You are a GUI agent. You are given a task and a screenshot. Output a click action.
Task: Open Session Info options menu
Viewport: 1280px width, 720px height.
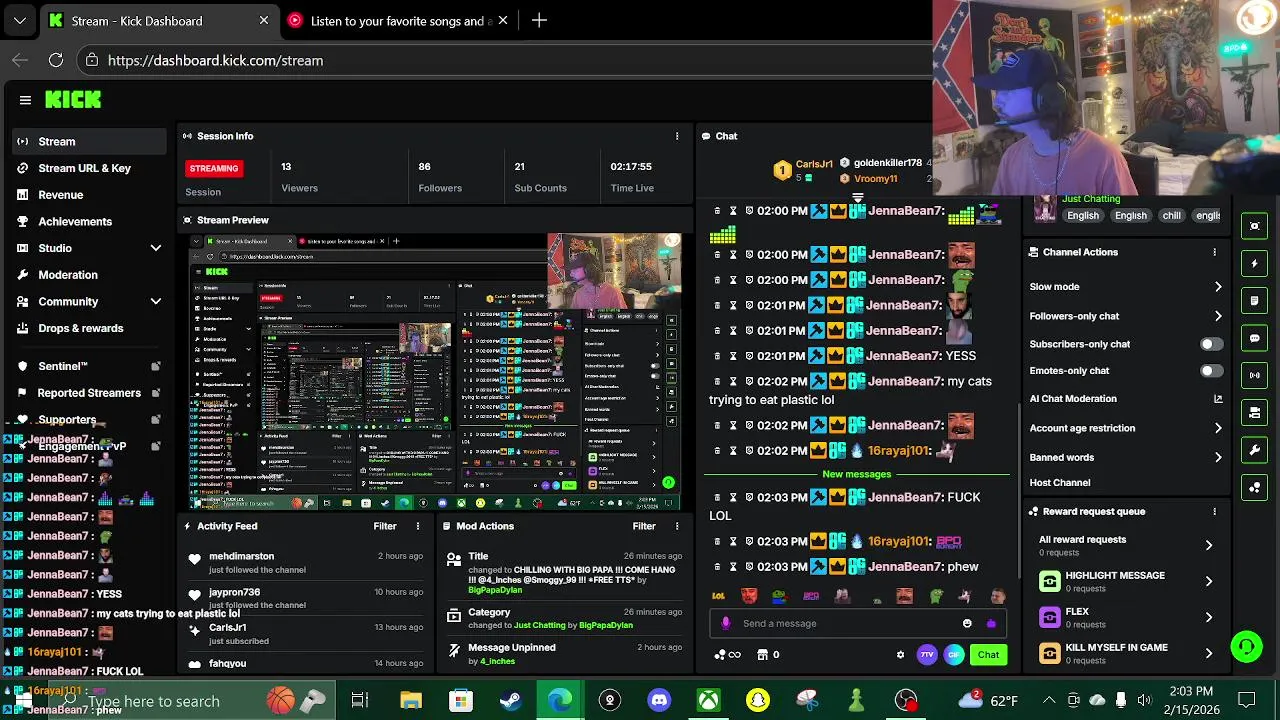coord(677,136)
